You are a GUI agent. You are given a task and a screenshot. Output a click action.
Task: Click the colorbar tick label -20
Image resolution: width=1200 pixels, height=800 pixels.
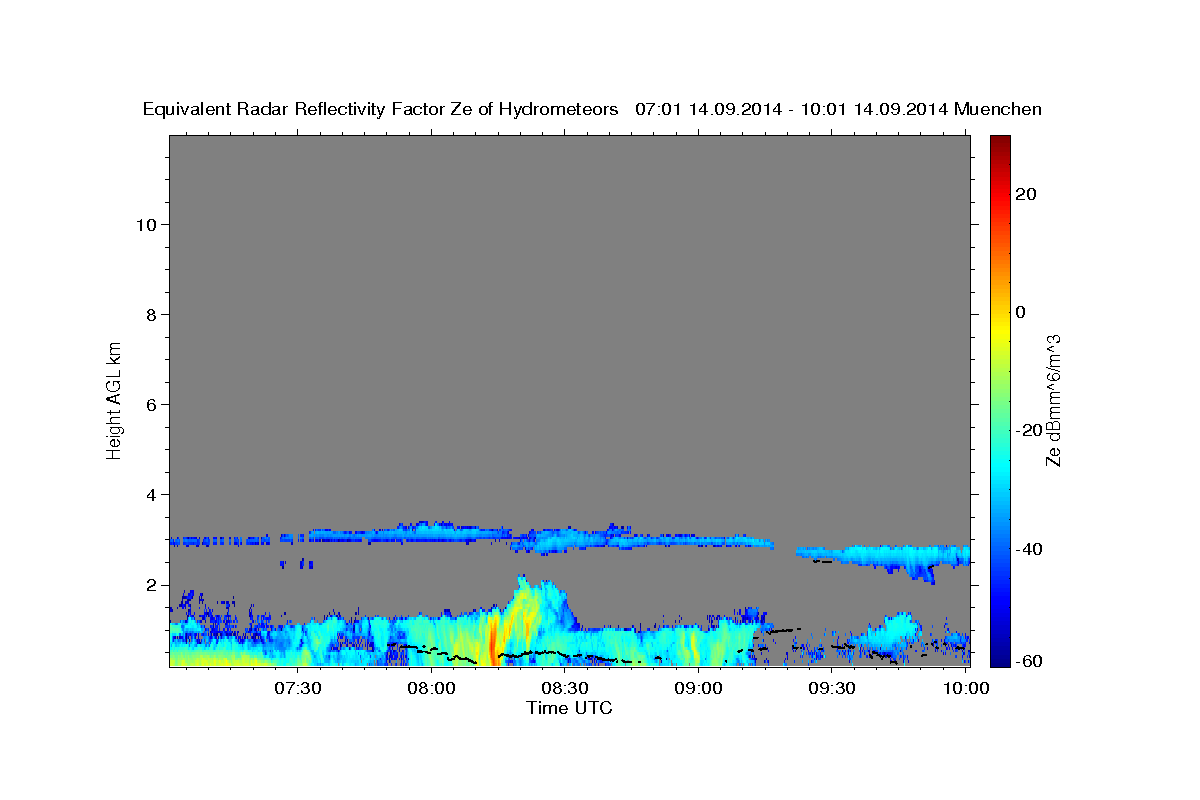1028,430
